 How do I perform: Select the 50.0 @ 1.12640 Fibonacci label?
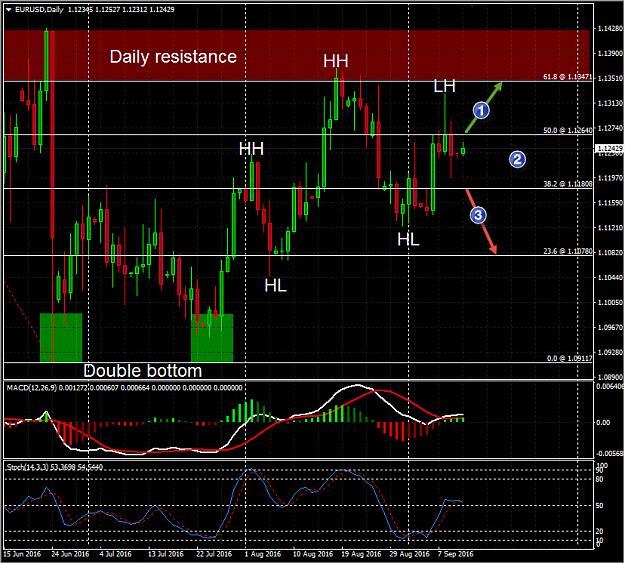coord(568,130)
